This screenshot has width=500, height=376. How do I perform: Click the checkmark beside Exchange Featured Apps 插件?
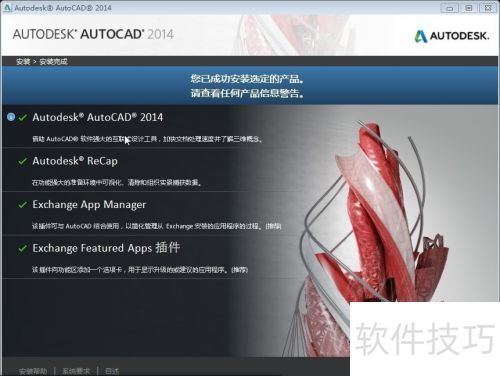pyautogui.click(x=23, y=248)
